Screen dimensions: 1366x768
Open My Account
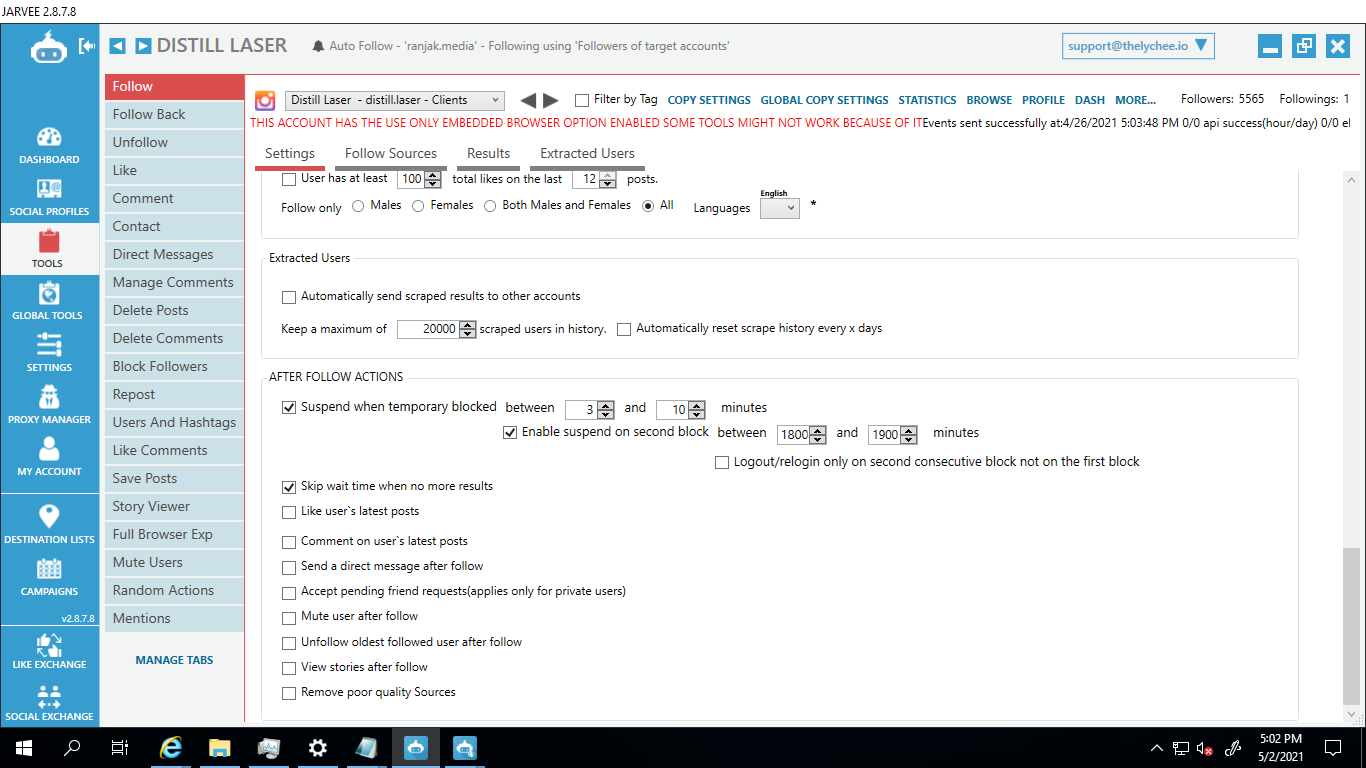[x=49, y=457]
